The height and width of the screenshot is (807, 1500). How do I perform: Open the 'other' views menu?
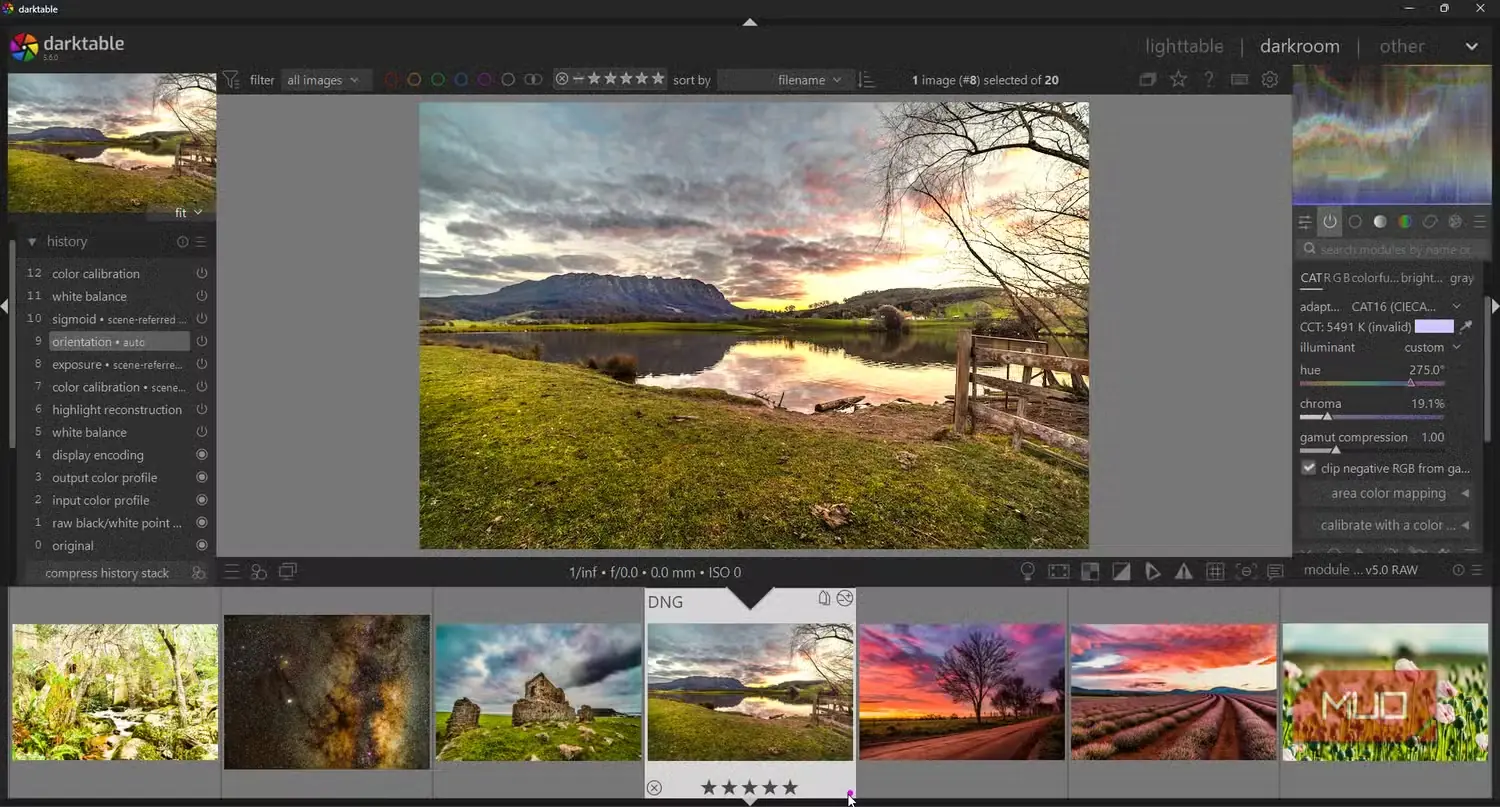tap(1402, 46)
